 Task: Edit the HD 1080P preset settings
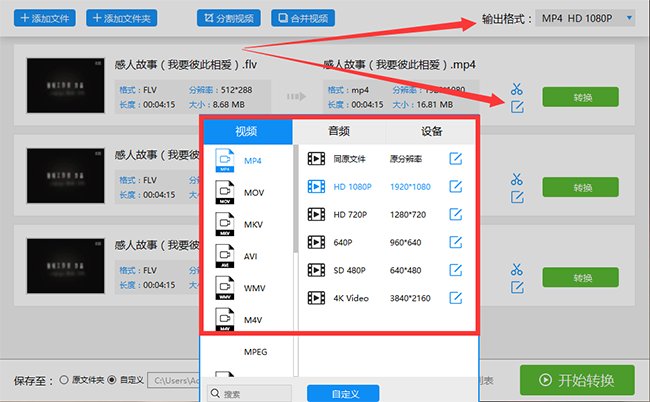pos(456,186)
